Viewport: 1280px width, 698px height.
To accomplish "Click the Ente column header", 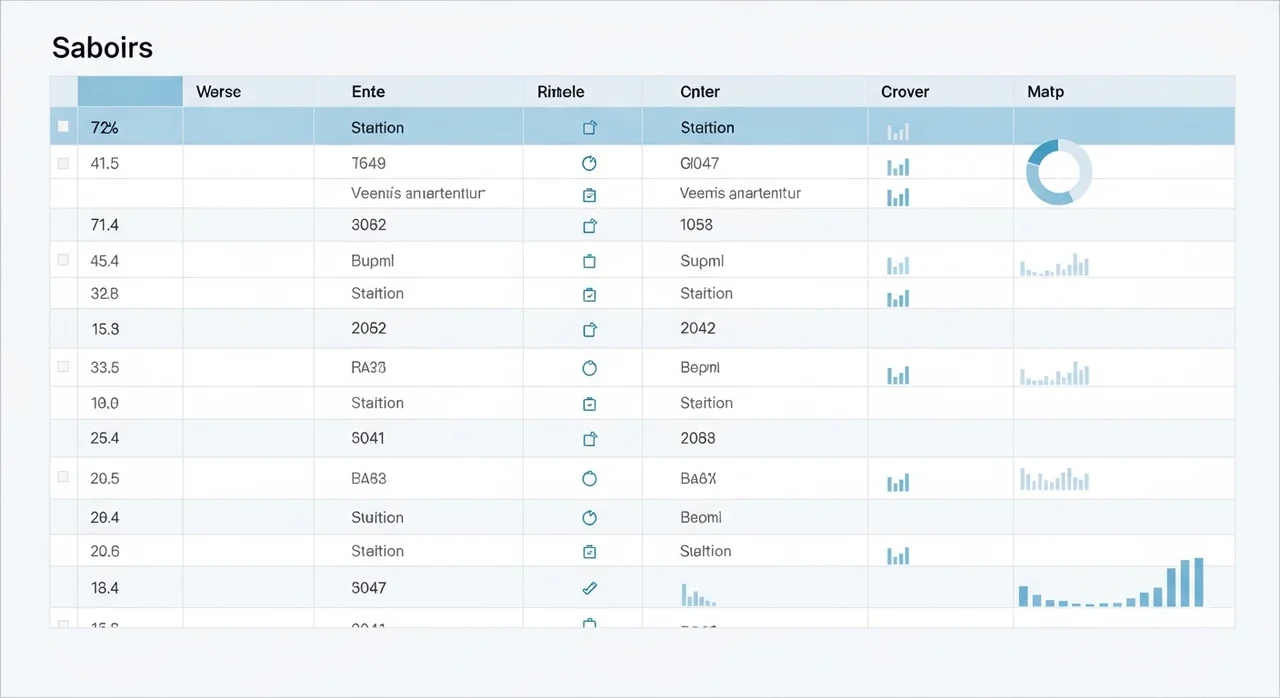I will (x=368, y=92).
